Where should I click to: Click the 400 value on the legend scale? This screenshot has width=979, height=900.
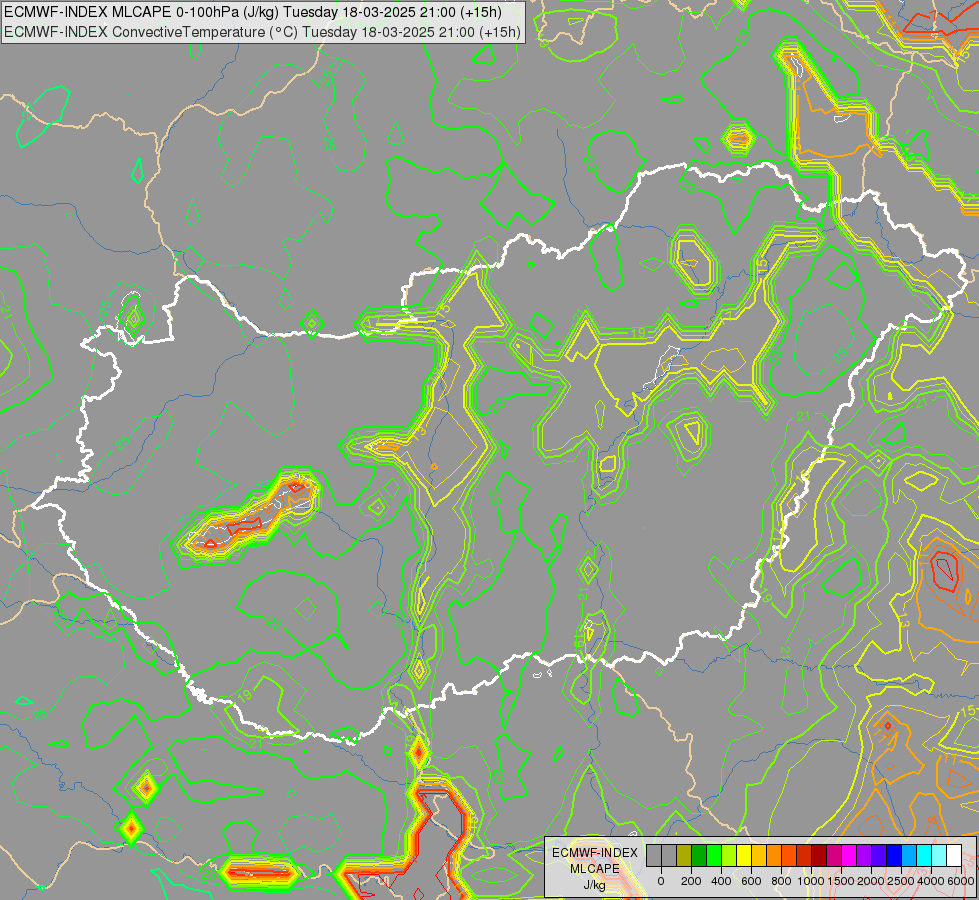click(721, 881)
